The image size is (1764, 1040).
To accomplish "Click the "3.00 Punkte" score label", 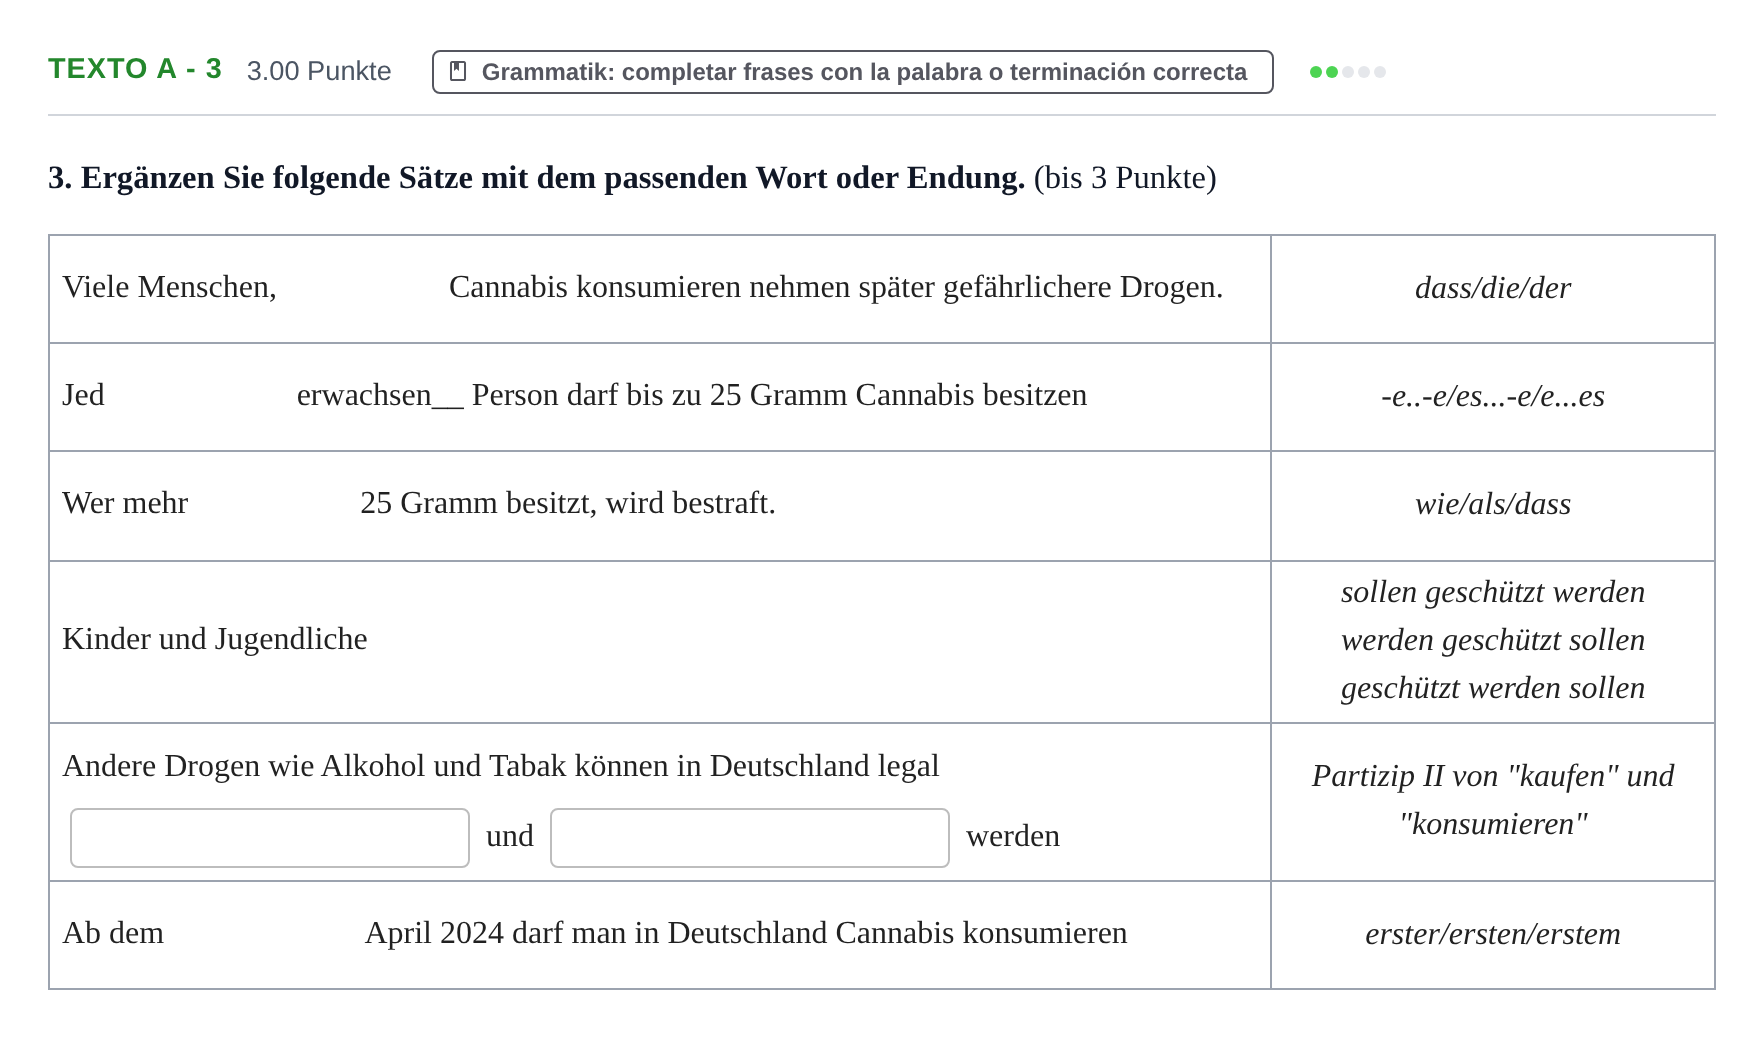I will [319, 71].
